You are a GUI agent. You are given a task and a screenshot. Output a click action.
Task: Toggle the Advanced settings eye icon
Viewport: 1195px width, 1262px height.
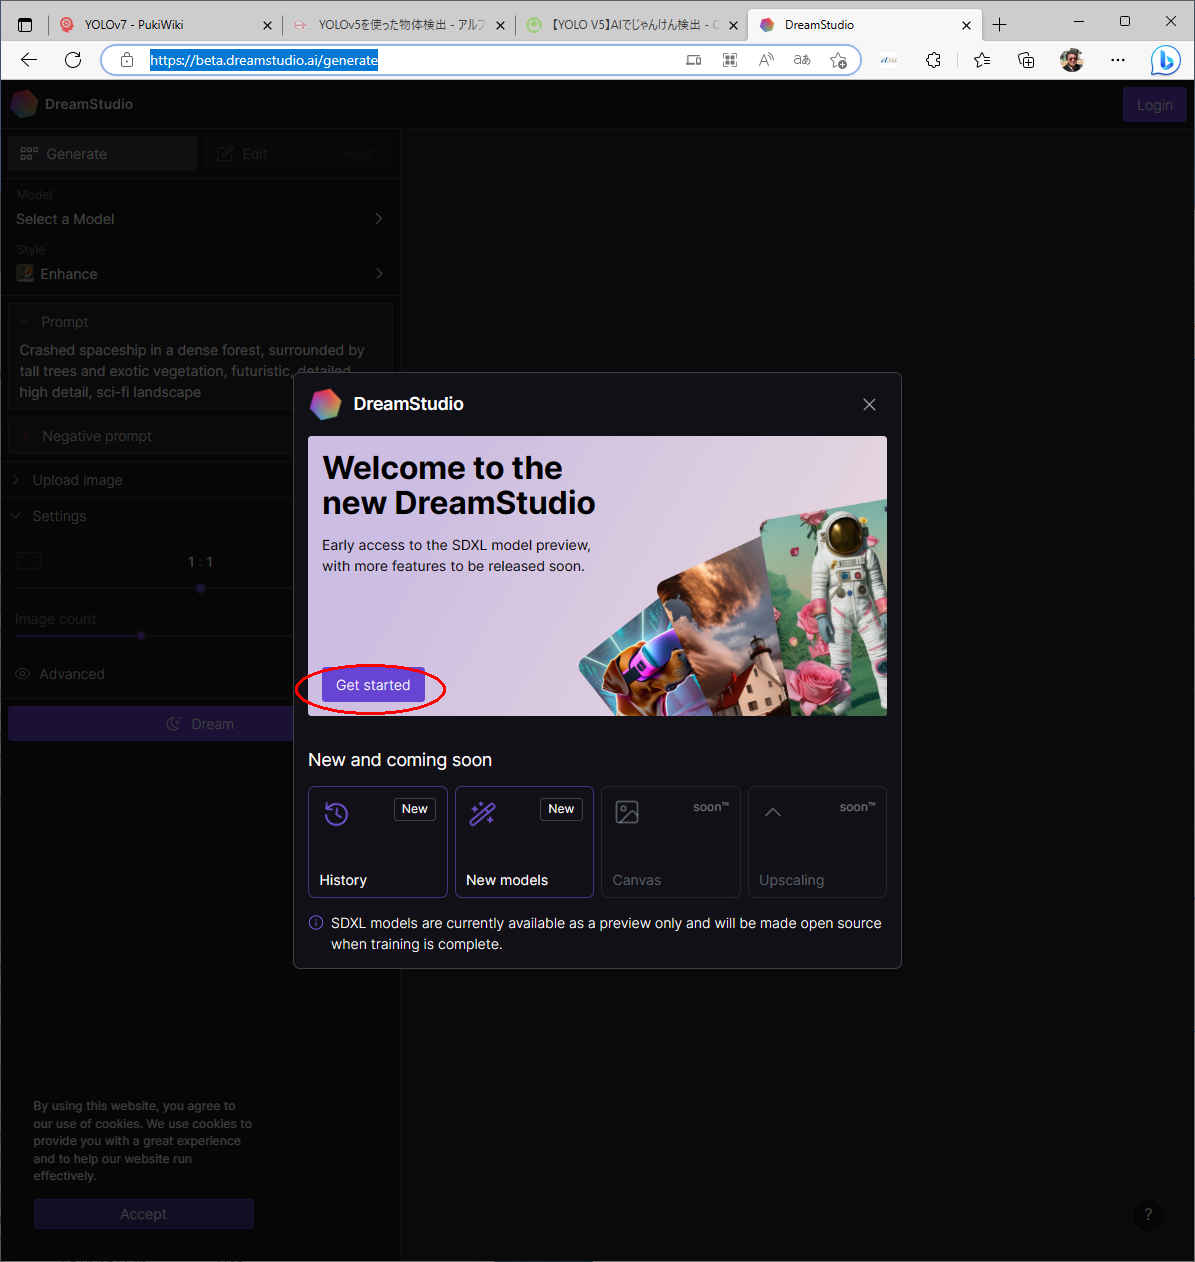pyautogui.click(x=22, y=674)
